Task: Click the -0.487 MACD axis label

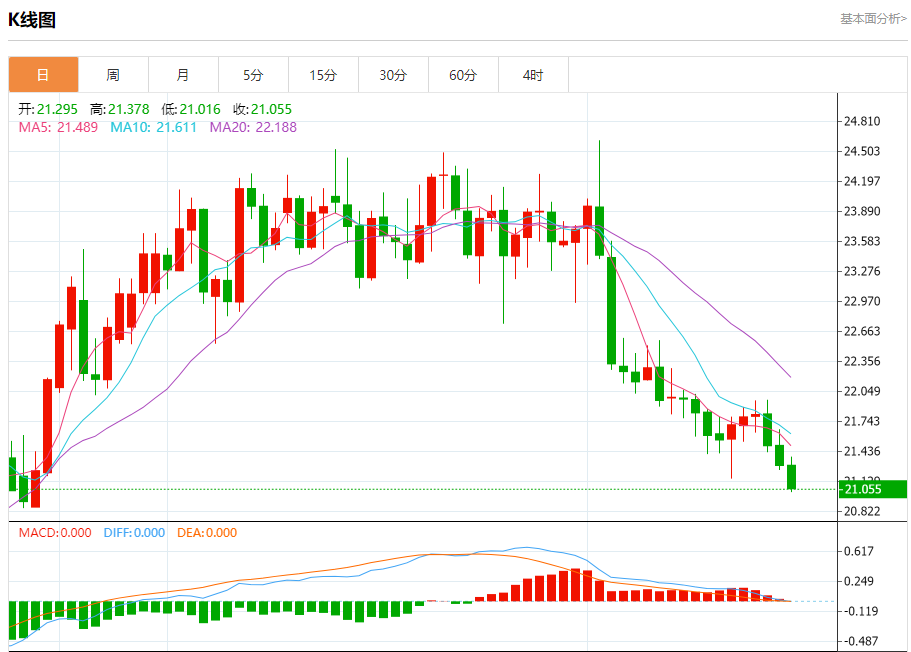Action: coord(861,641)
